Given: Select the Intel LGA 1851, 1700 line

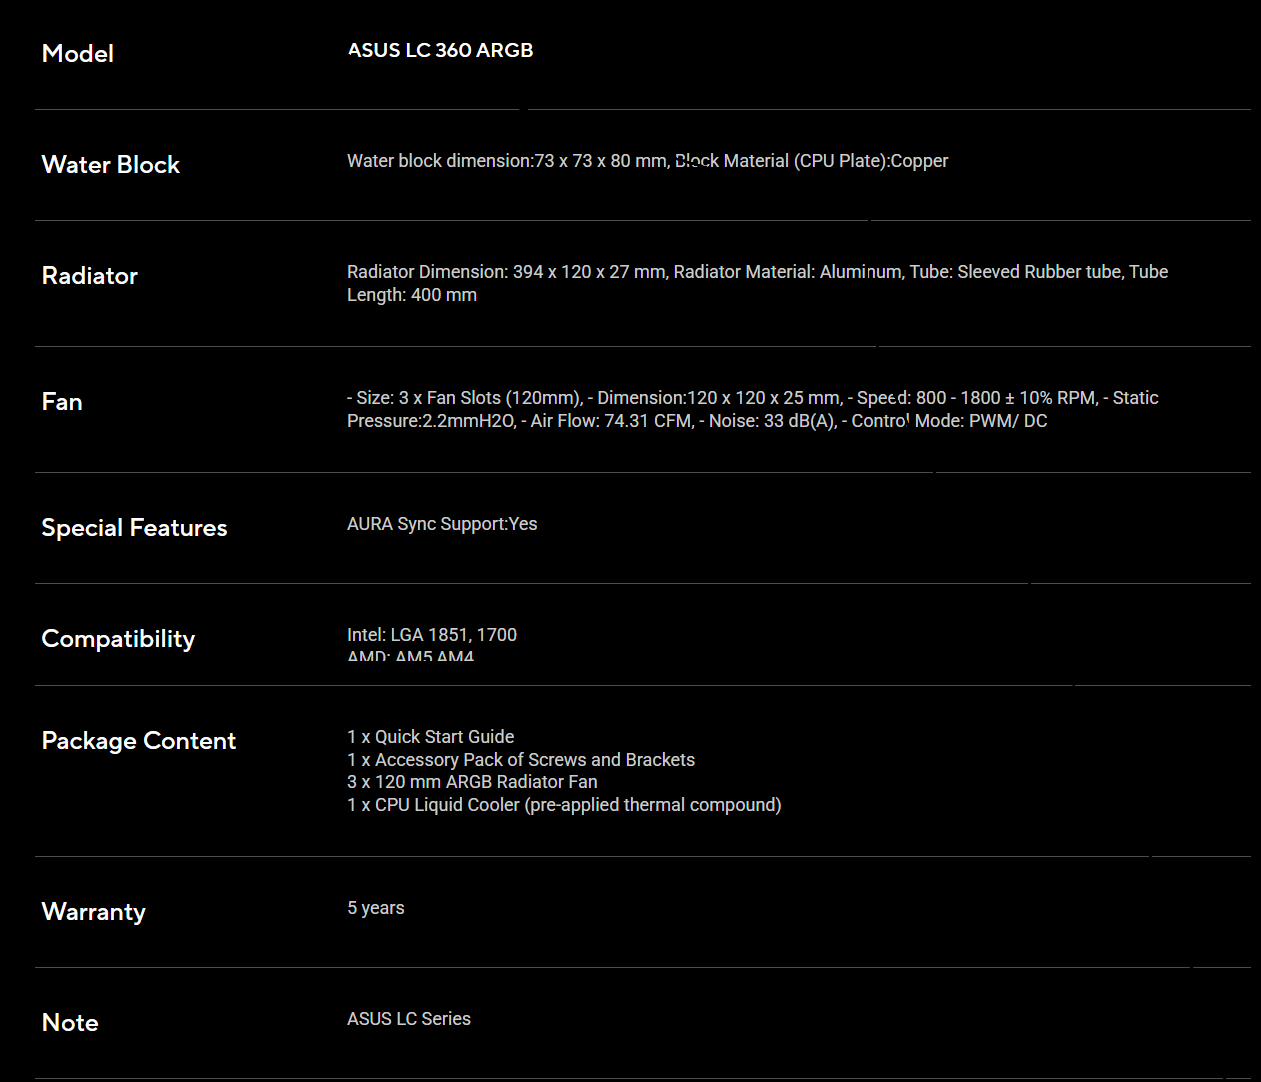Looking at the screenshot, I should [432, 635].
